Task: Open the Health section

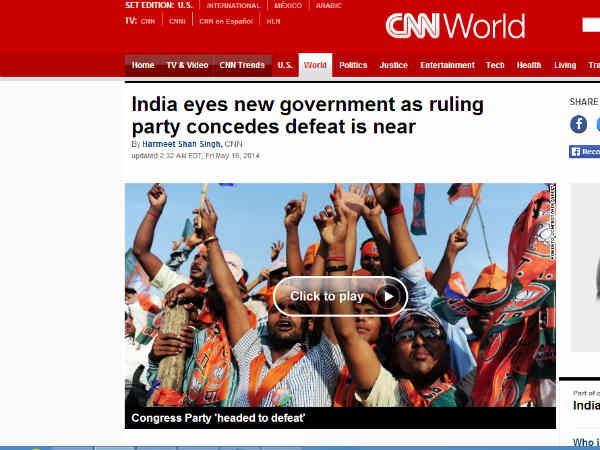Action: pos(529,65)
